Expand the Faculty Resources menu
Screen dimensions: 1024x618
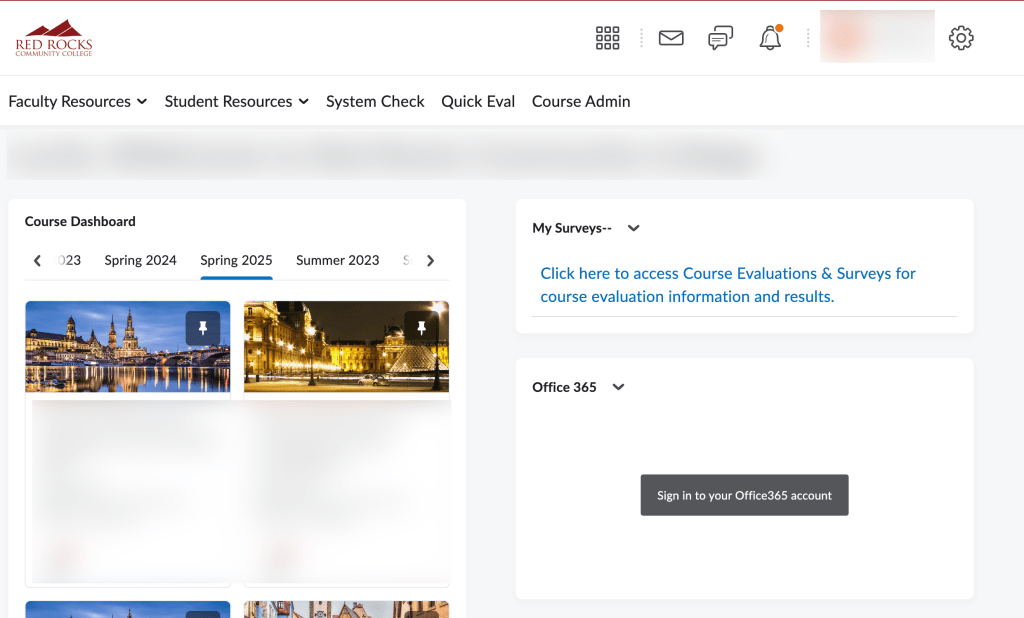click(x=78, y=101)
